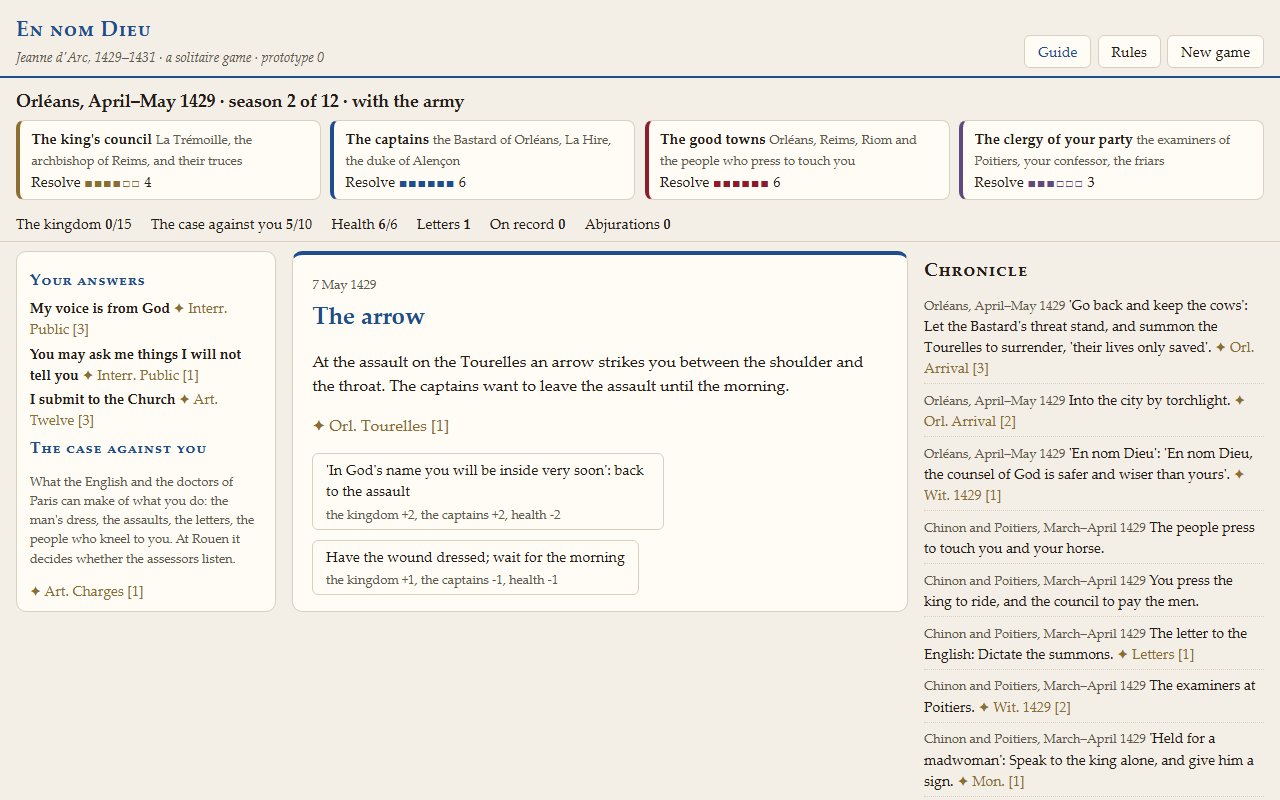Choose 'Have the wound dressed' option
1280x800 pixels.
[x=475, y=567]
